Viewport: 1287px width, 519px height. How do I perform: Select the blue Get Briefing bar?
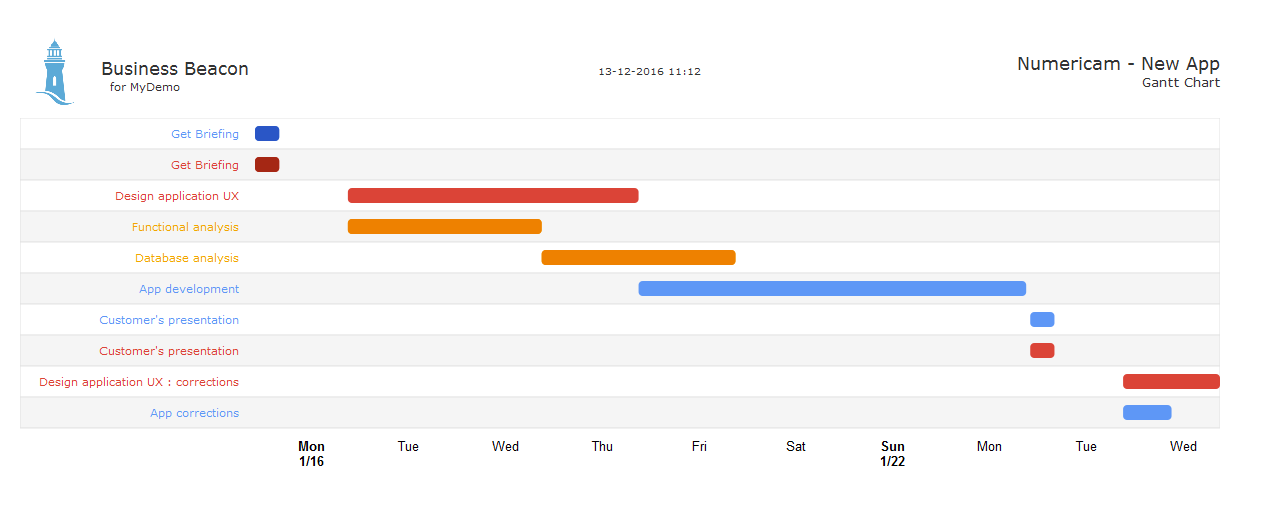(267, 134)
